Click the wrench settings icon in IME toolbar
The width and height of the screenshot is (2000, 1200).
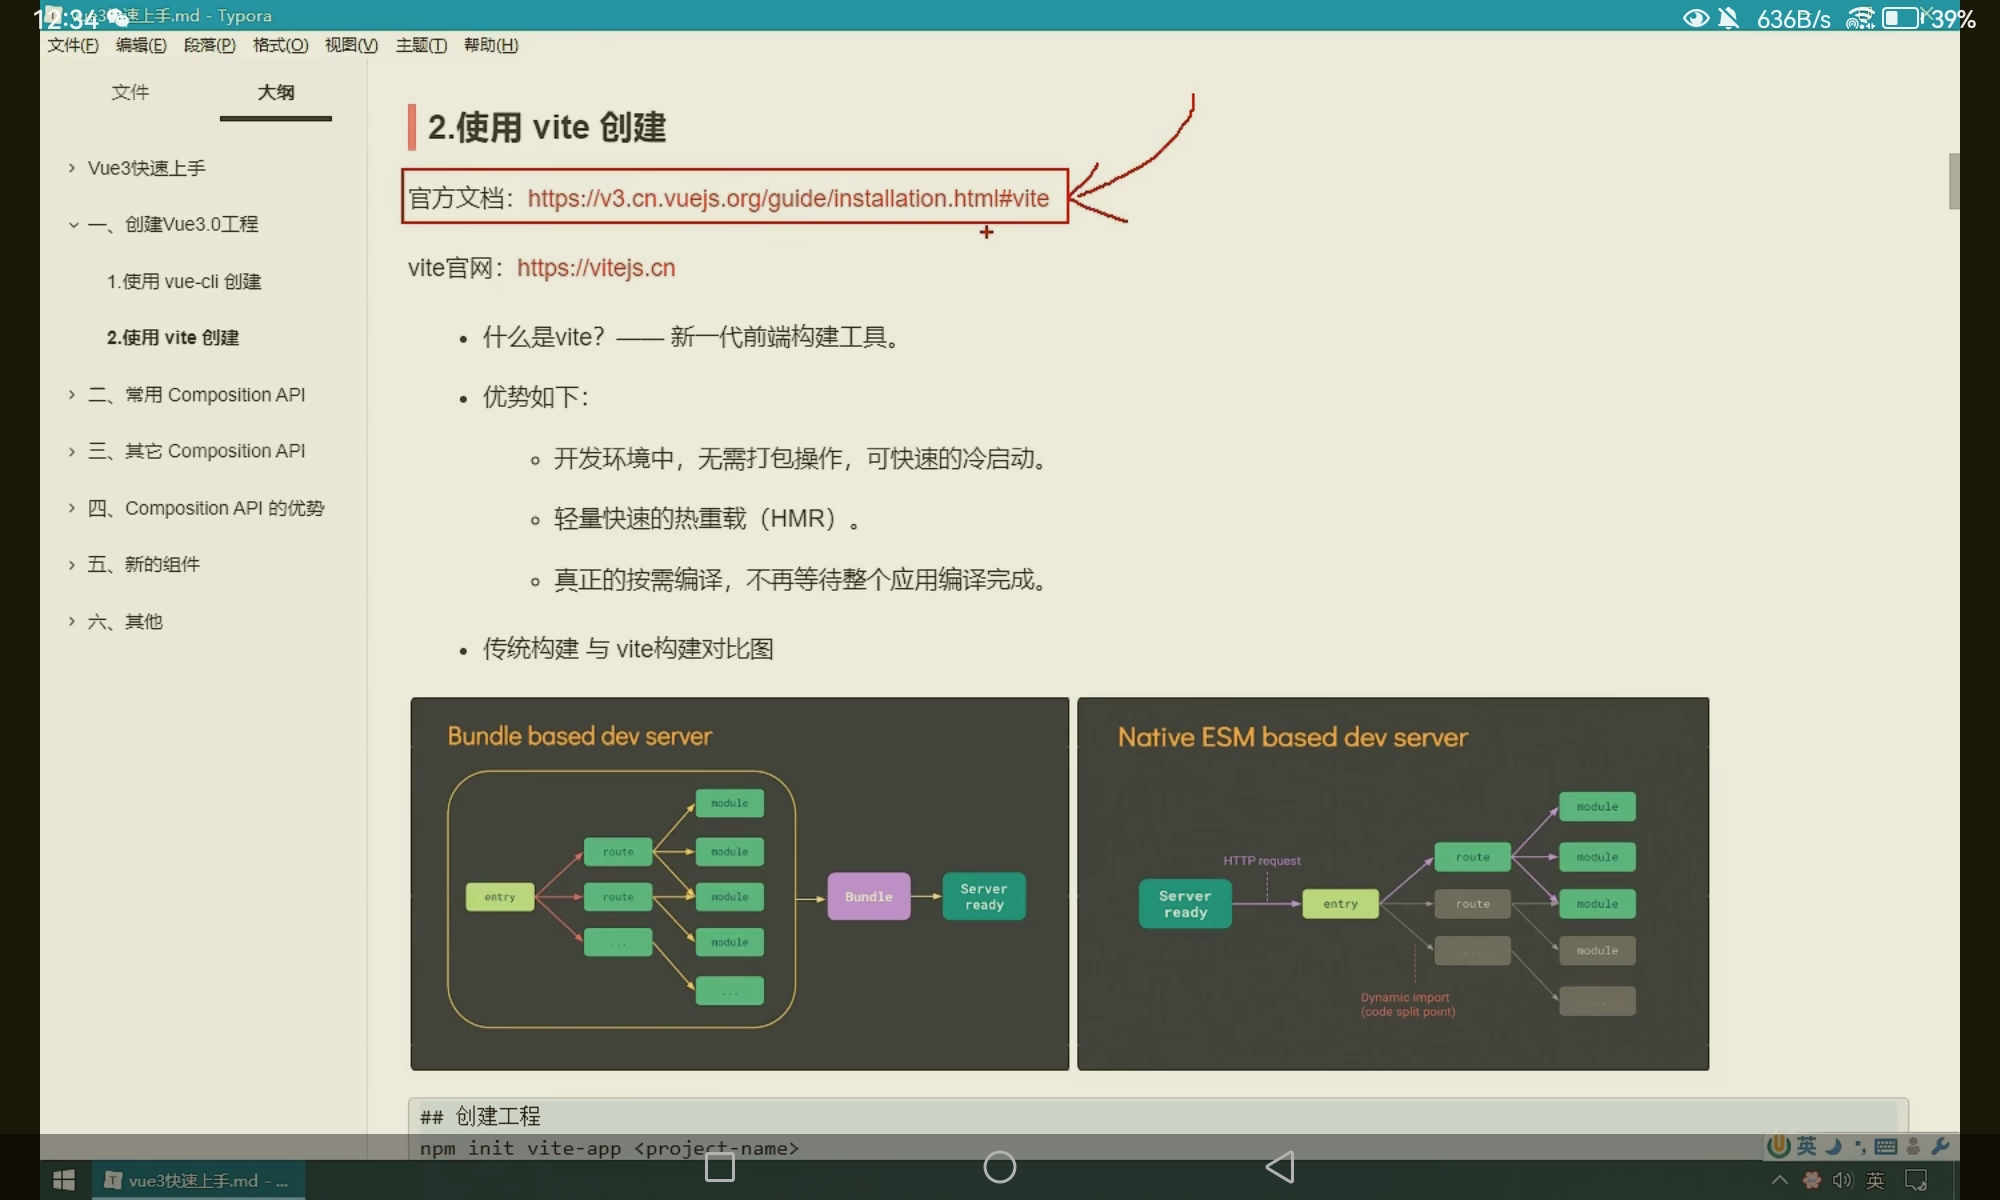pyautogui.click(x=1940, y=1146)
